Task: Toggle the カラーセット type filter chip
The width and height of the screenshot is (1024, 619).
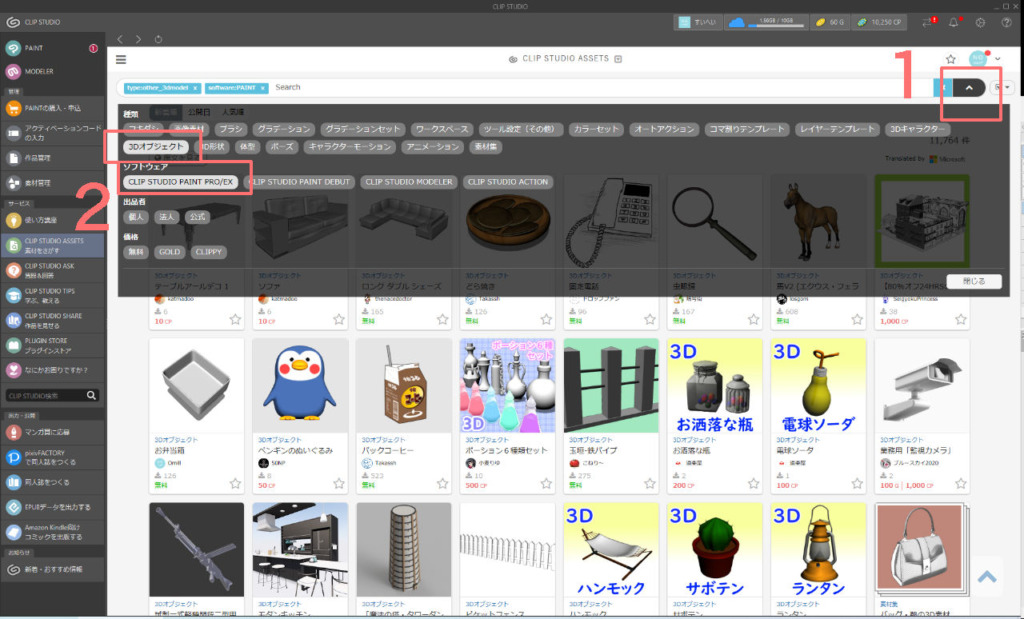Action: click(595, 129)
